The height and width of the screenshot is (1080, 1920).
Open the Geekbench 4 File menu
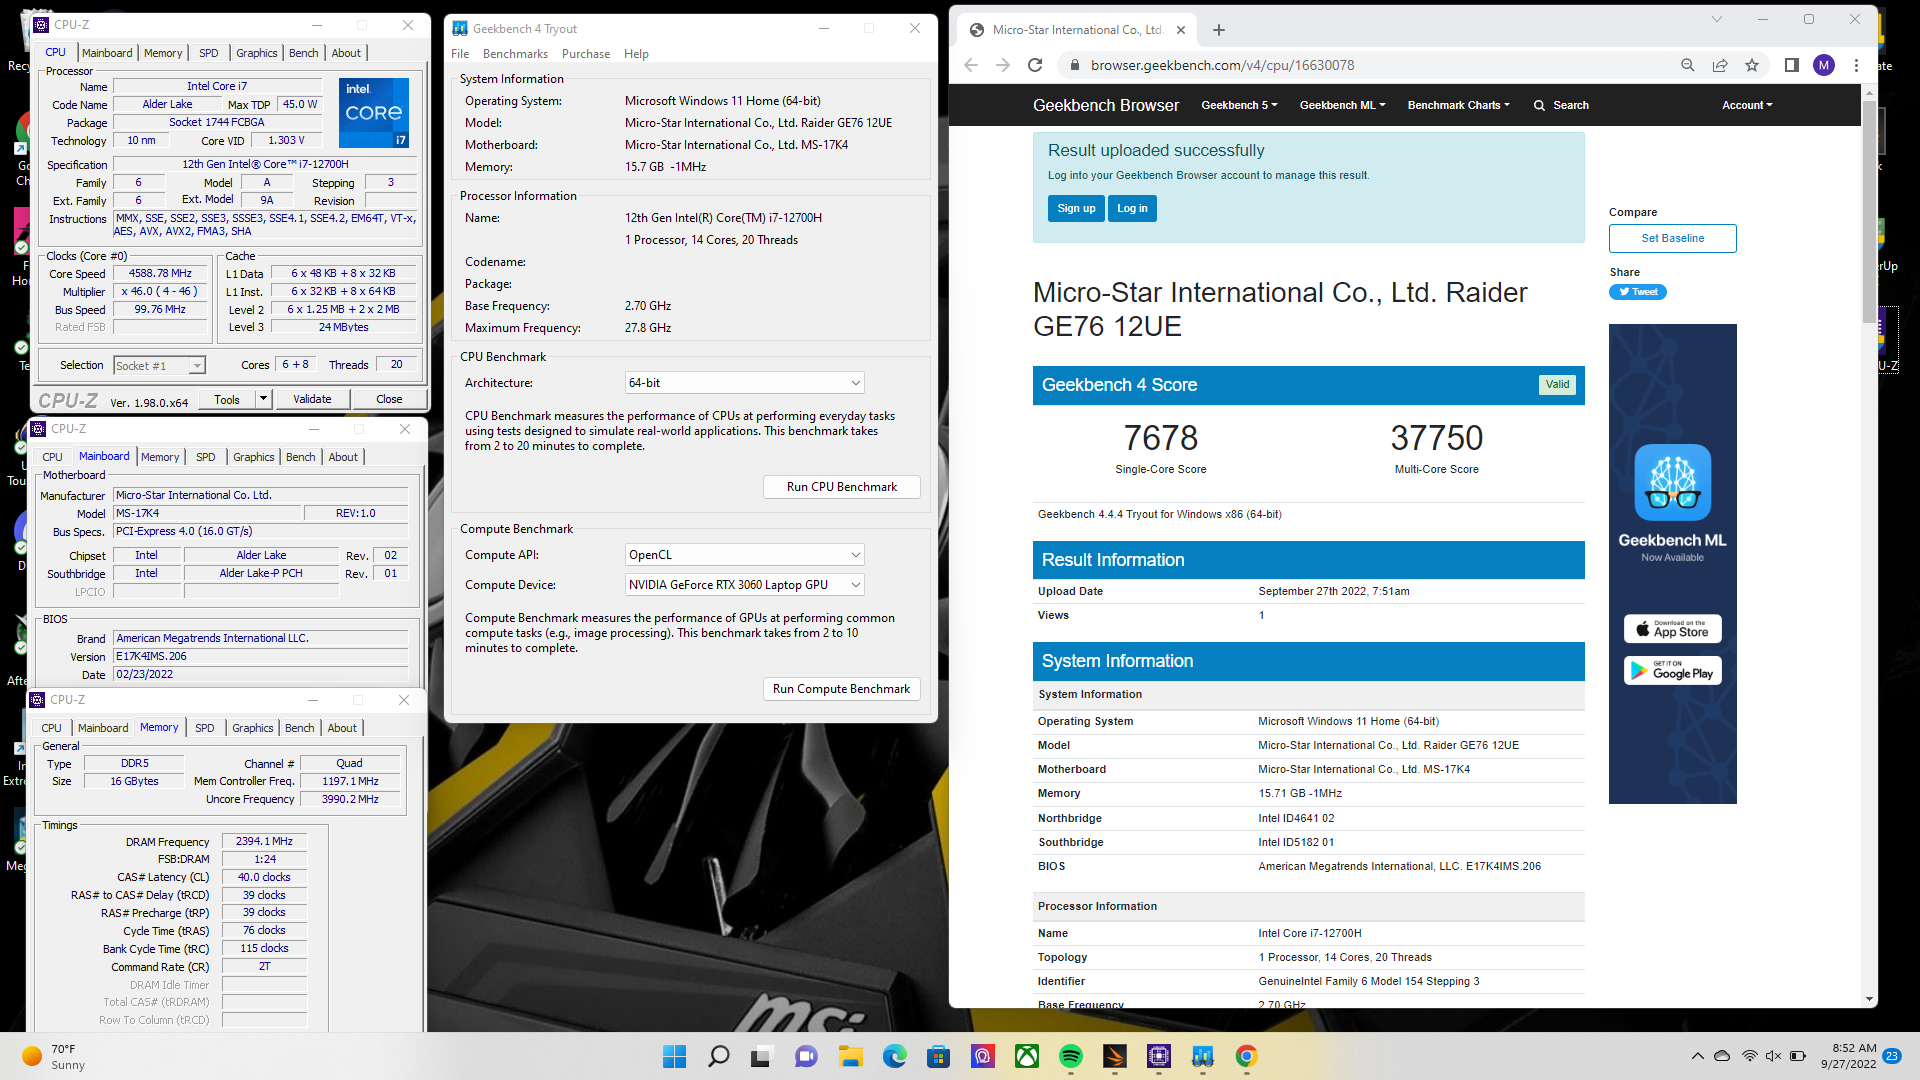[x=460, y=54]
